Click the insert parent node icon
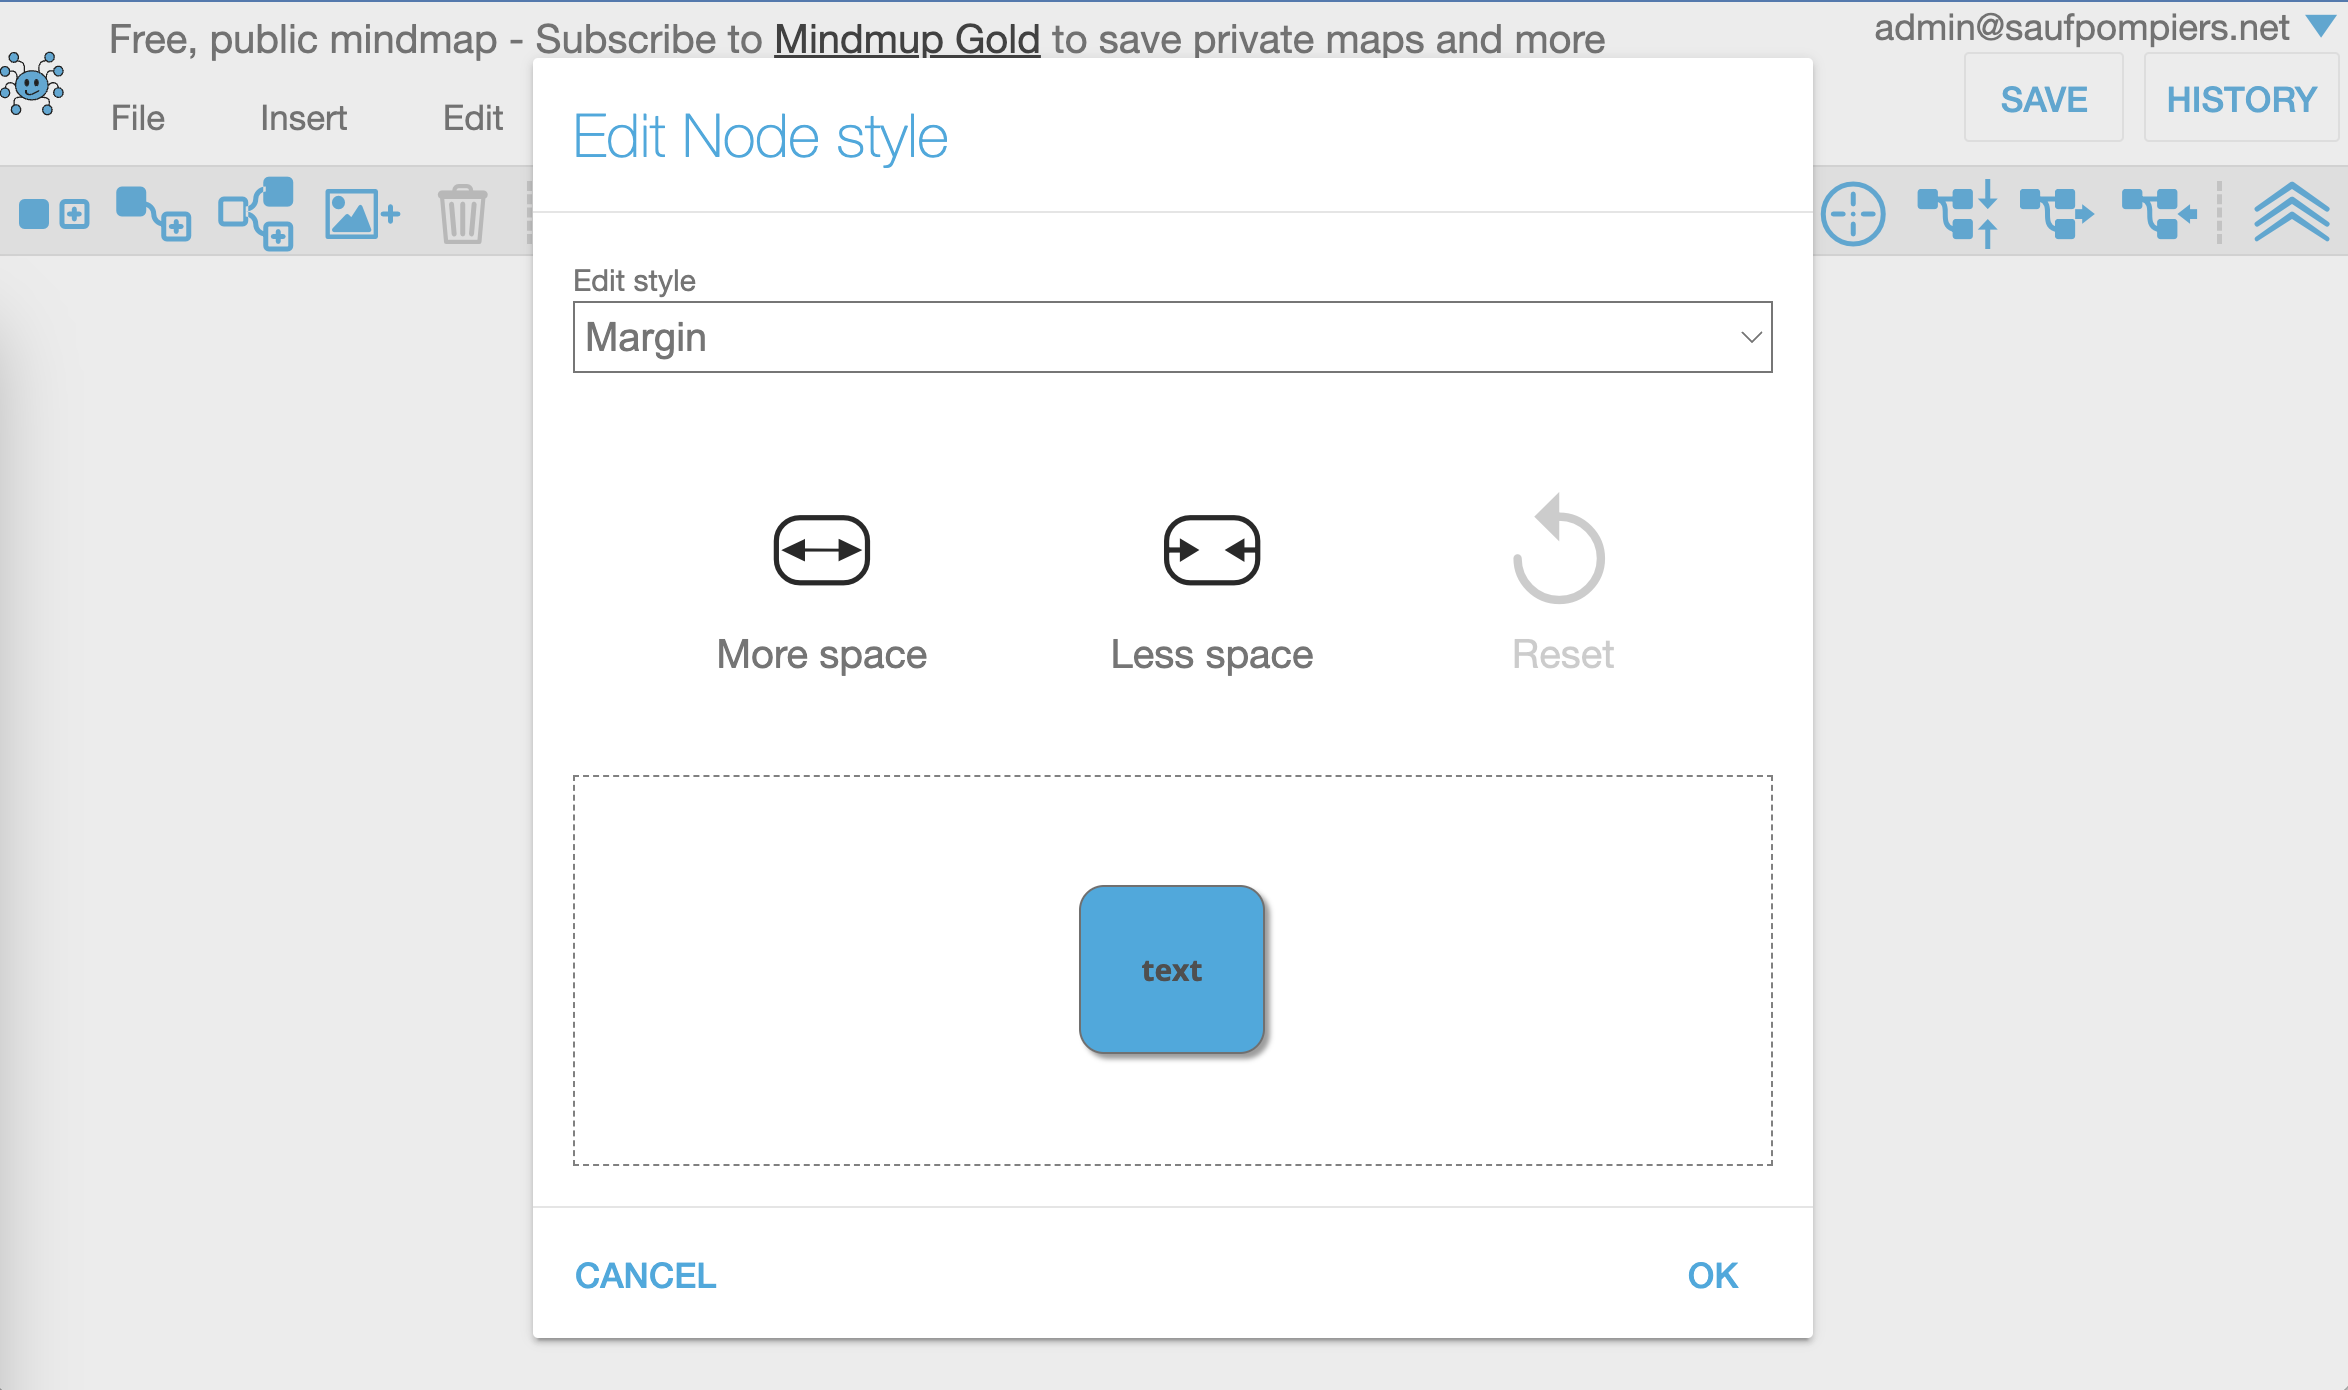The height and width of the screenshot is (1390, 2348). (x=257, y=213)
